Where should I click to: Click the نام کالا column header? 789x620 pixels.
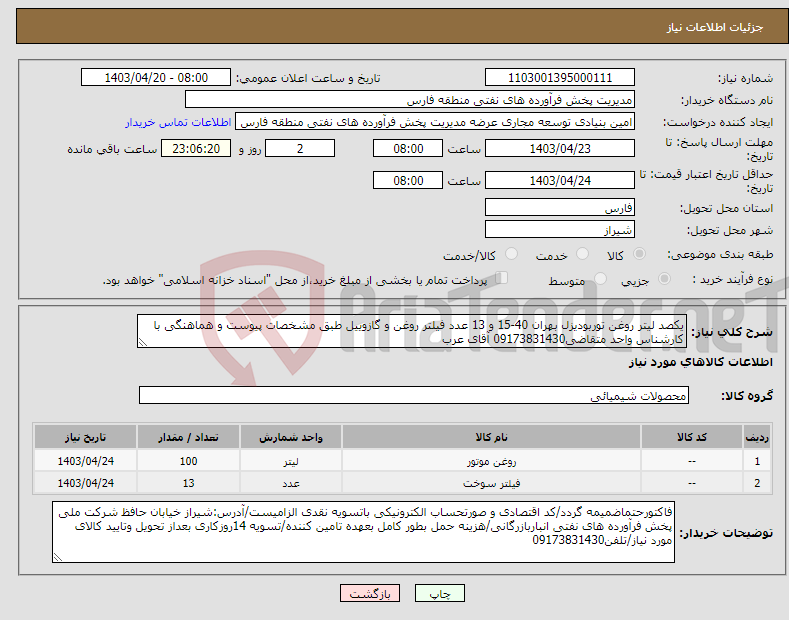click(491, 437)
